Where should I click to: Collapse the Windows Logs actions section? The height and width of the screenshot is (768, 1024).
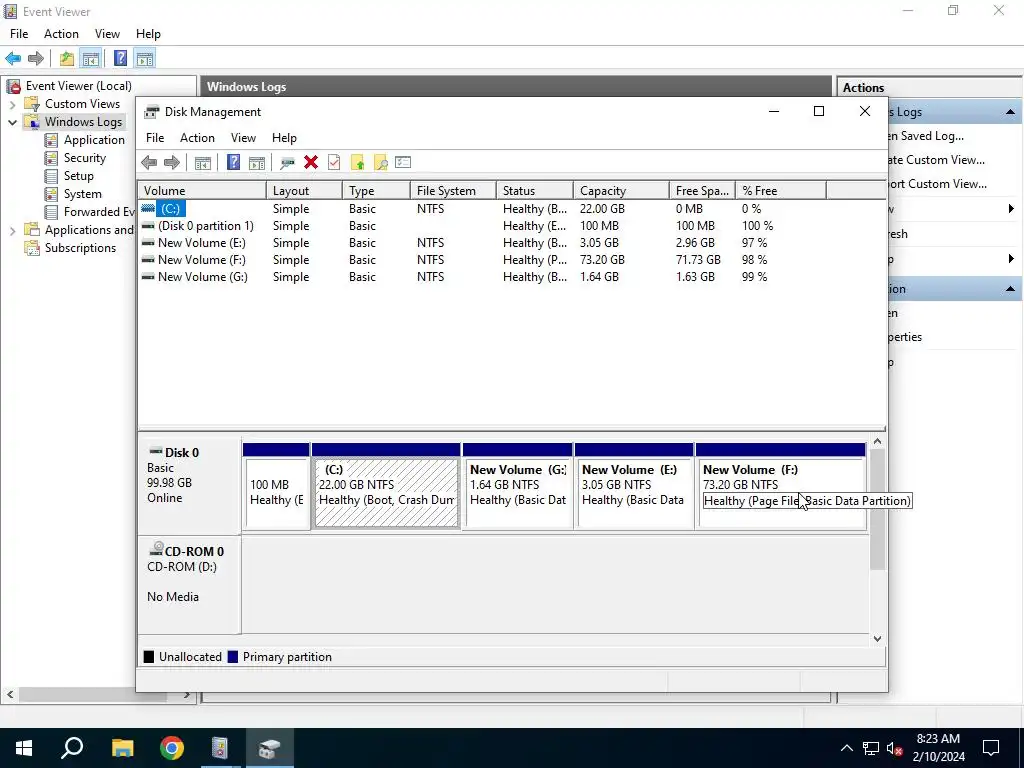coord(1010,112)
